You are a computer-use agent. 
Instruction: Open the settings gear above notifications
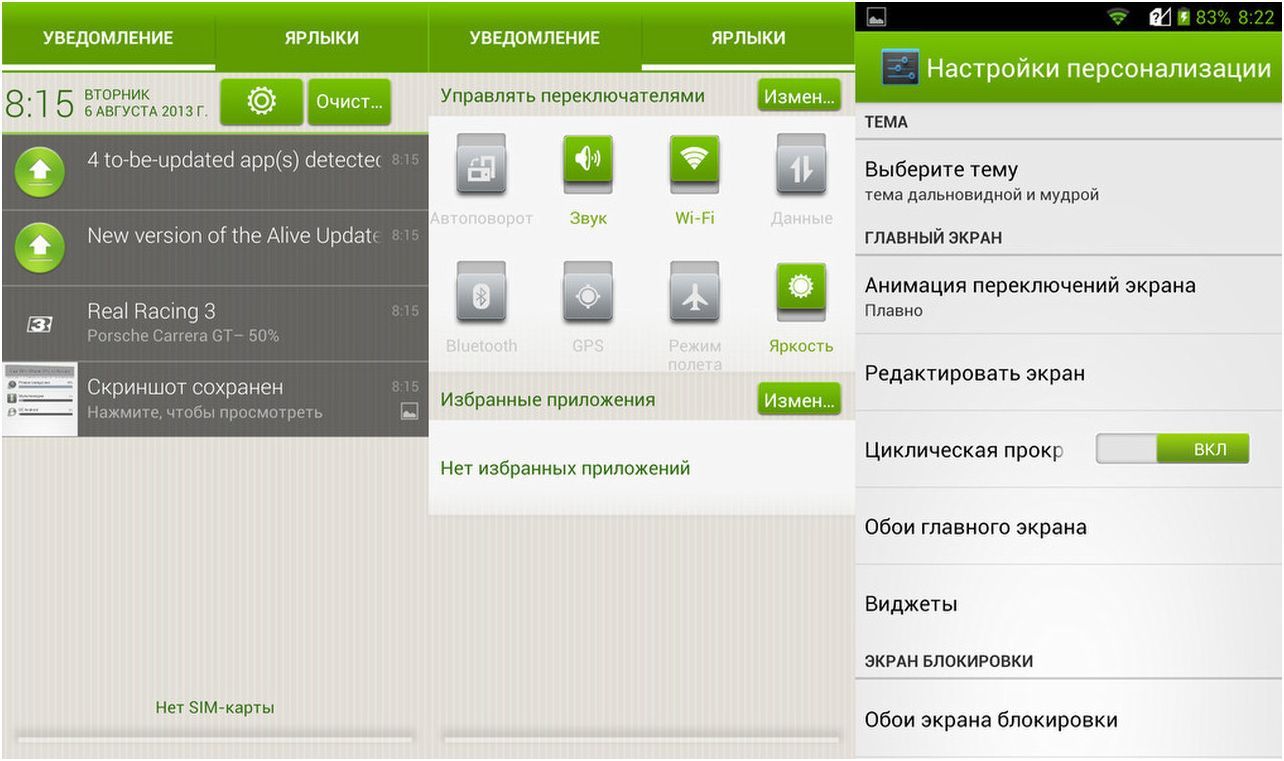[x=261, y=102]
